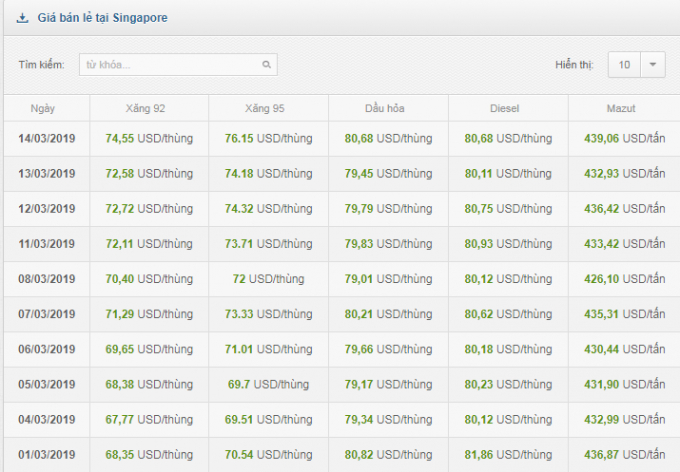Click the download icon beside the Singapore title
680x472 pixels.
tap(22, 18)
